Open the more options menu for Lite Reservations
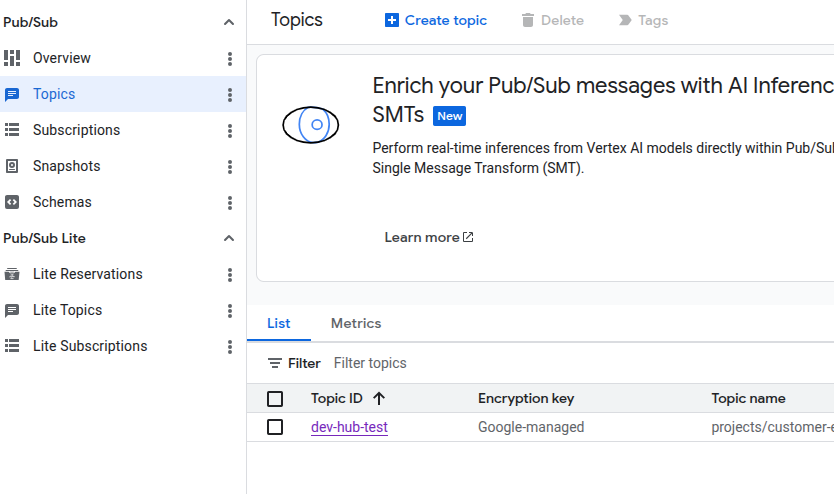The image size is (834, 494). point(230,274)
